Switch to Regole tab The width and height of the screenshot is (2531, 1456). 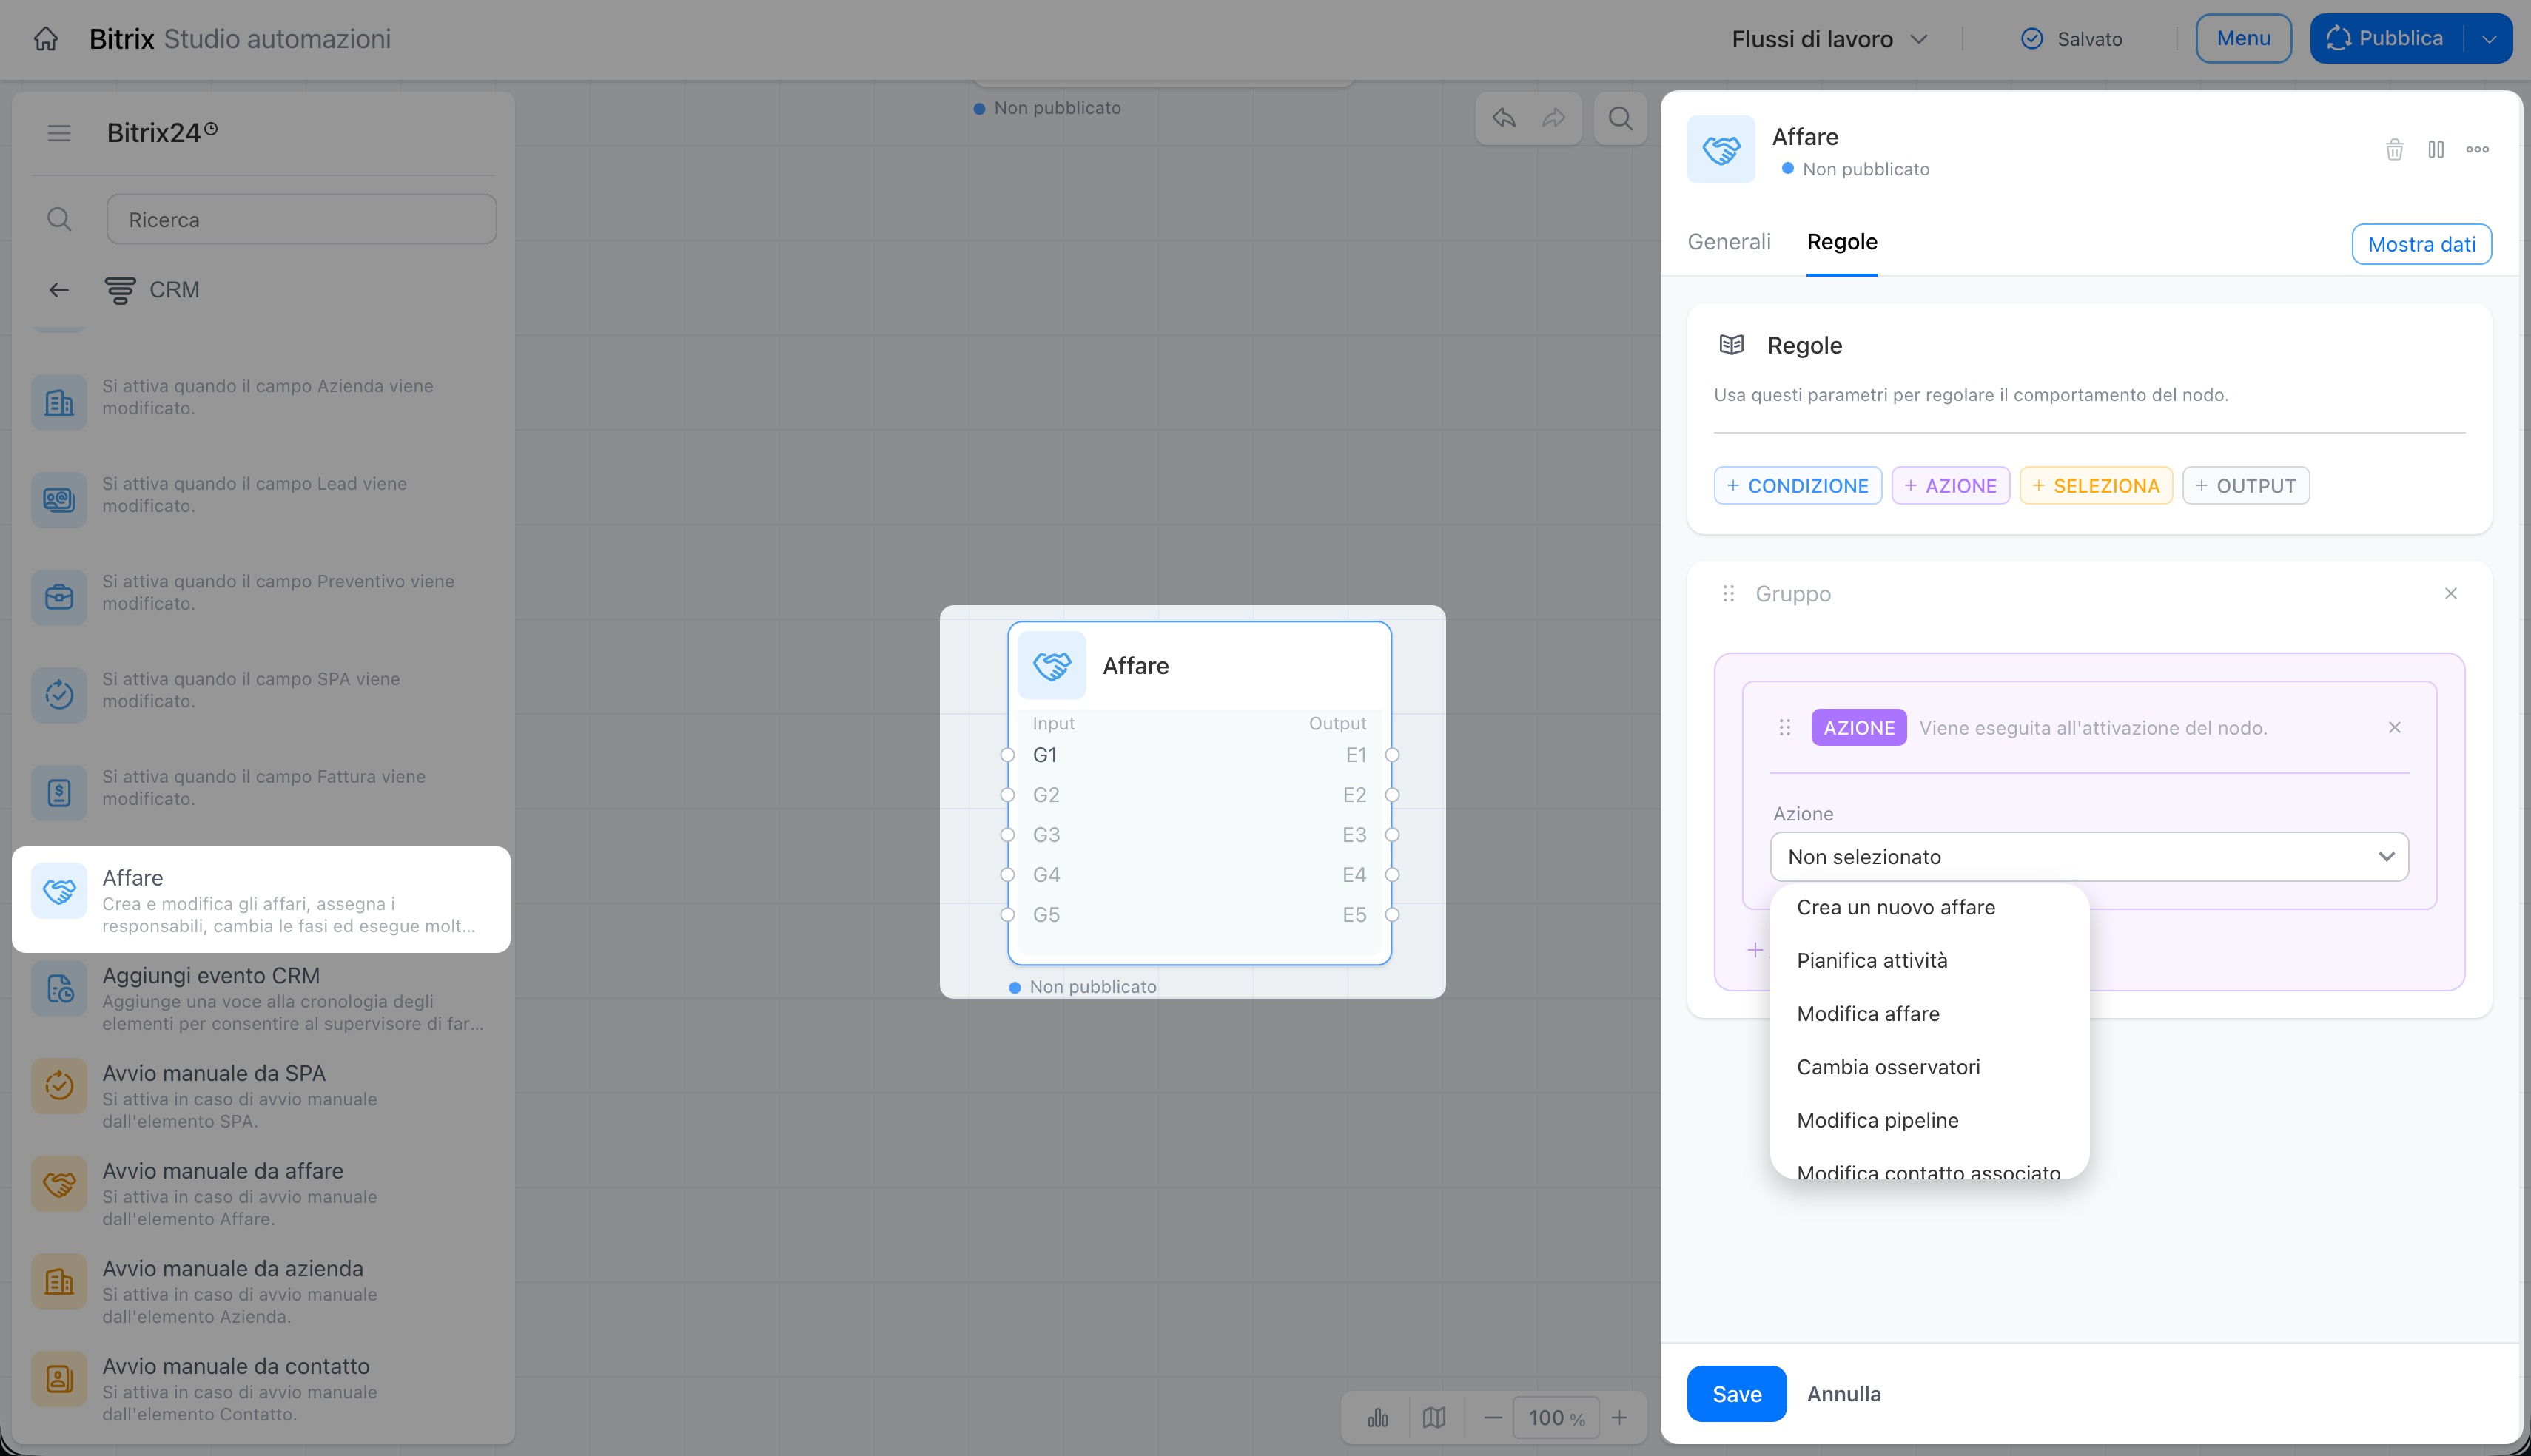[1842, 242]
